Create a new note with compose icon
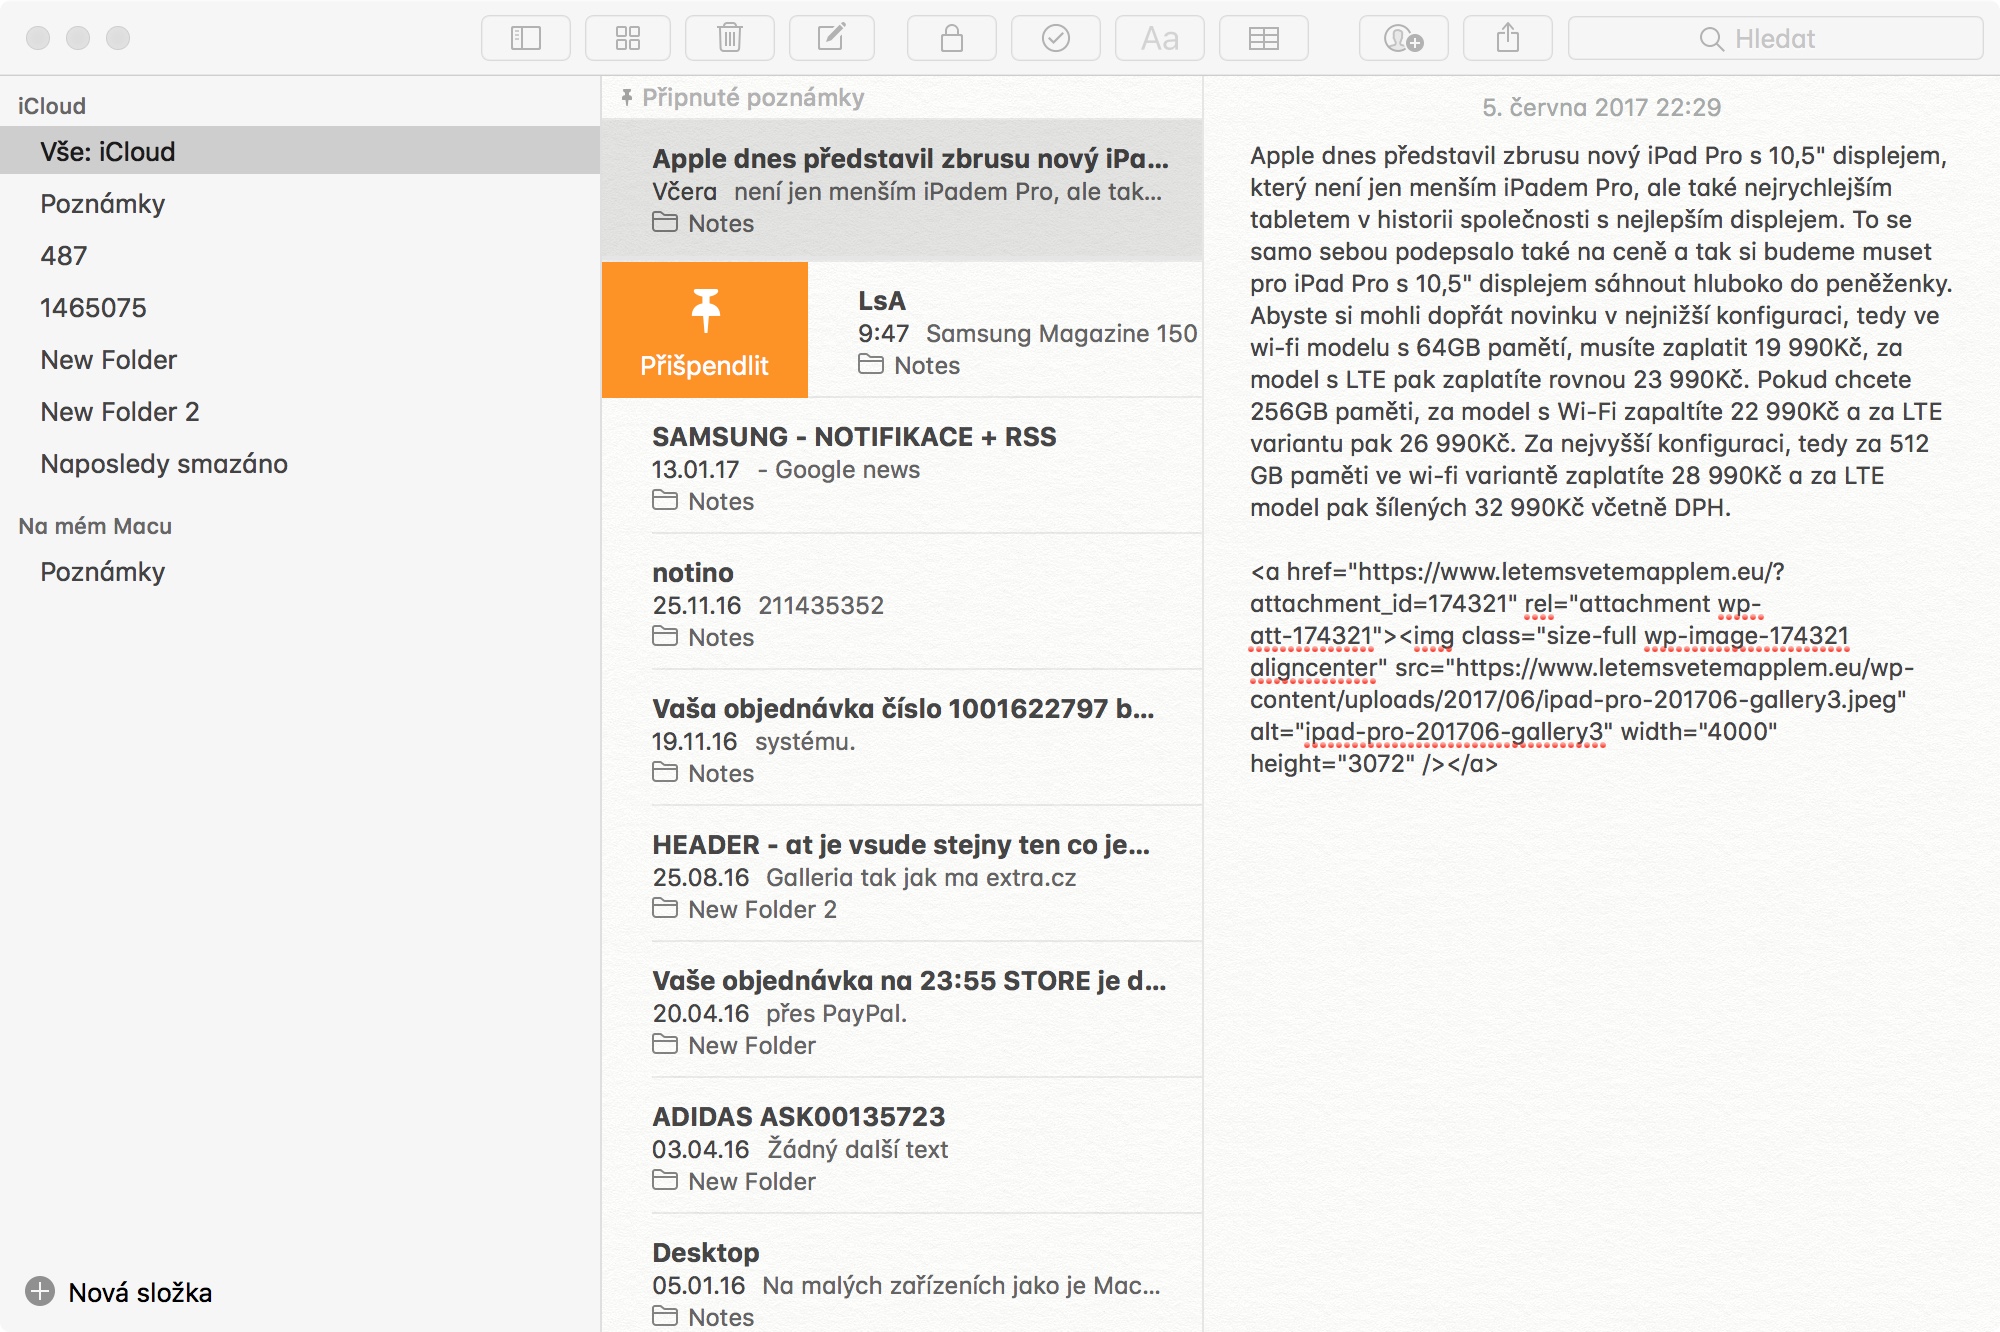The height and width of the screenshot is (1332, 2000). coord(831,39)
